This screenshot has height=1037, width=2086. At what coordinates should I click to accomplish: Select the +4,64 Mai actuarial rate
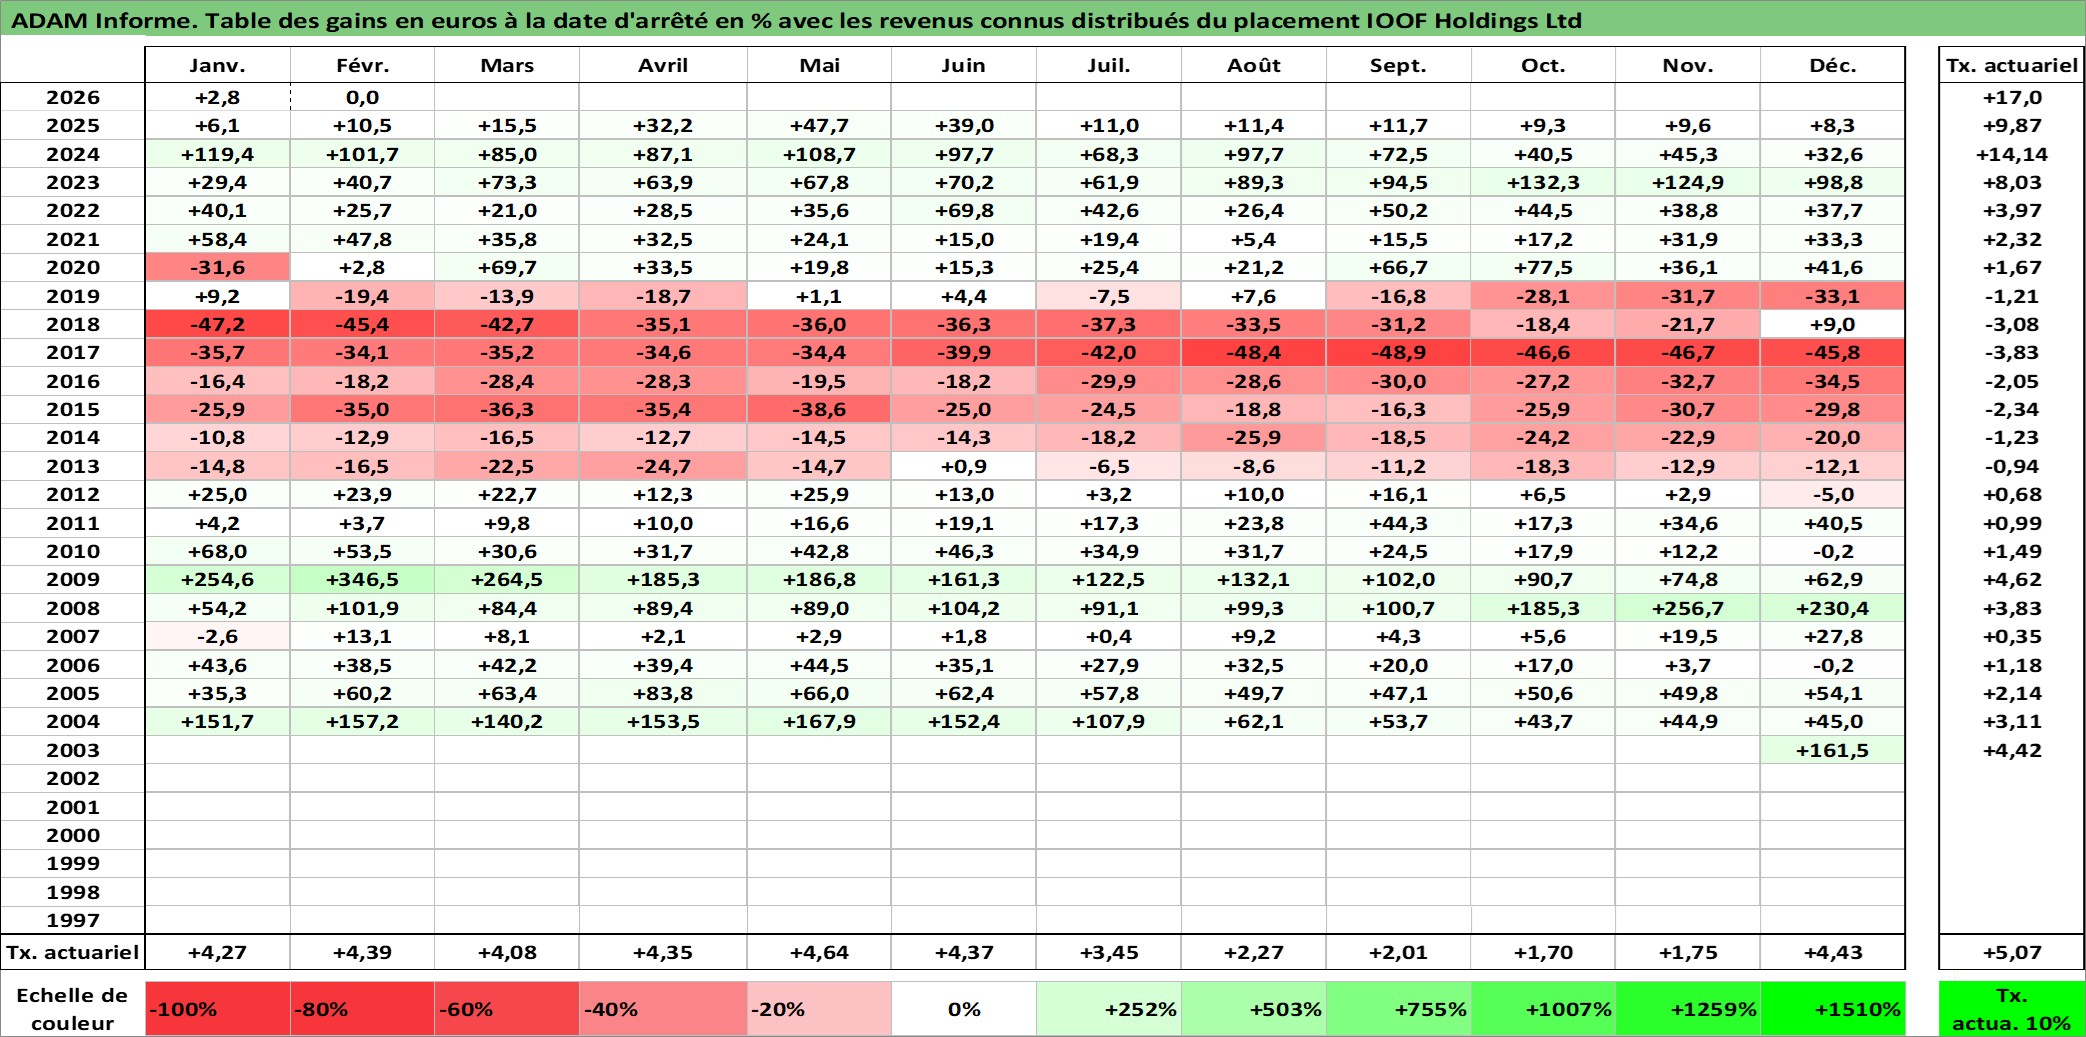coord(819,952)
